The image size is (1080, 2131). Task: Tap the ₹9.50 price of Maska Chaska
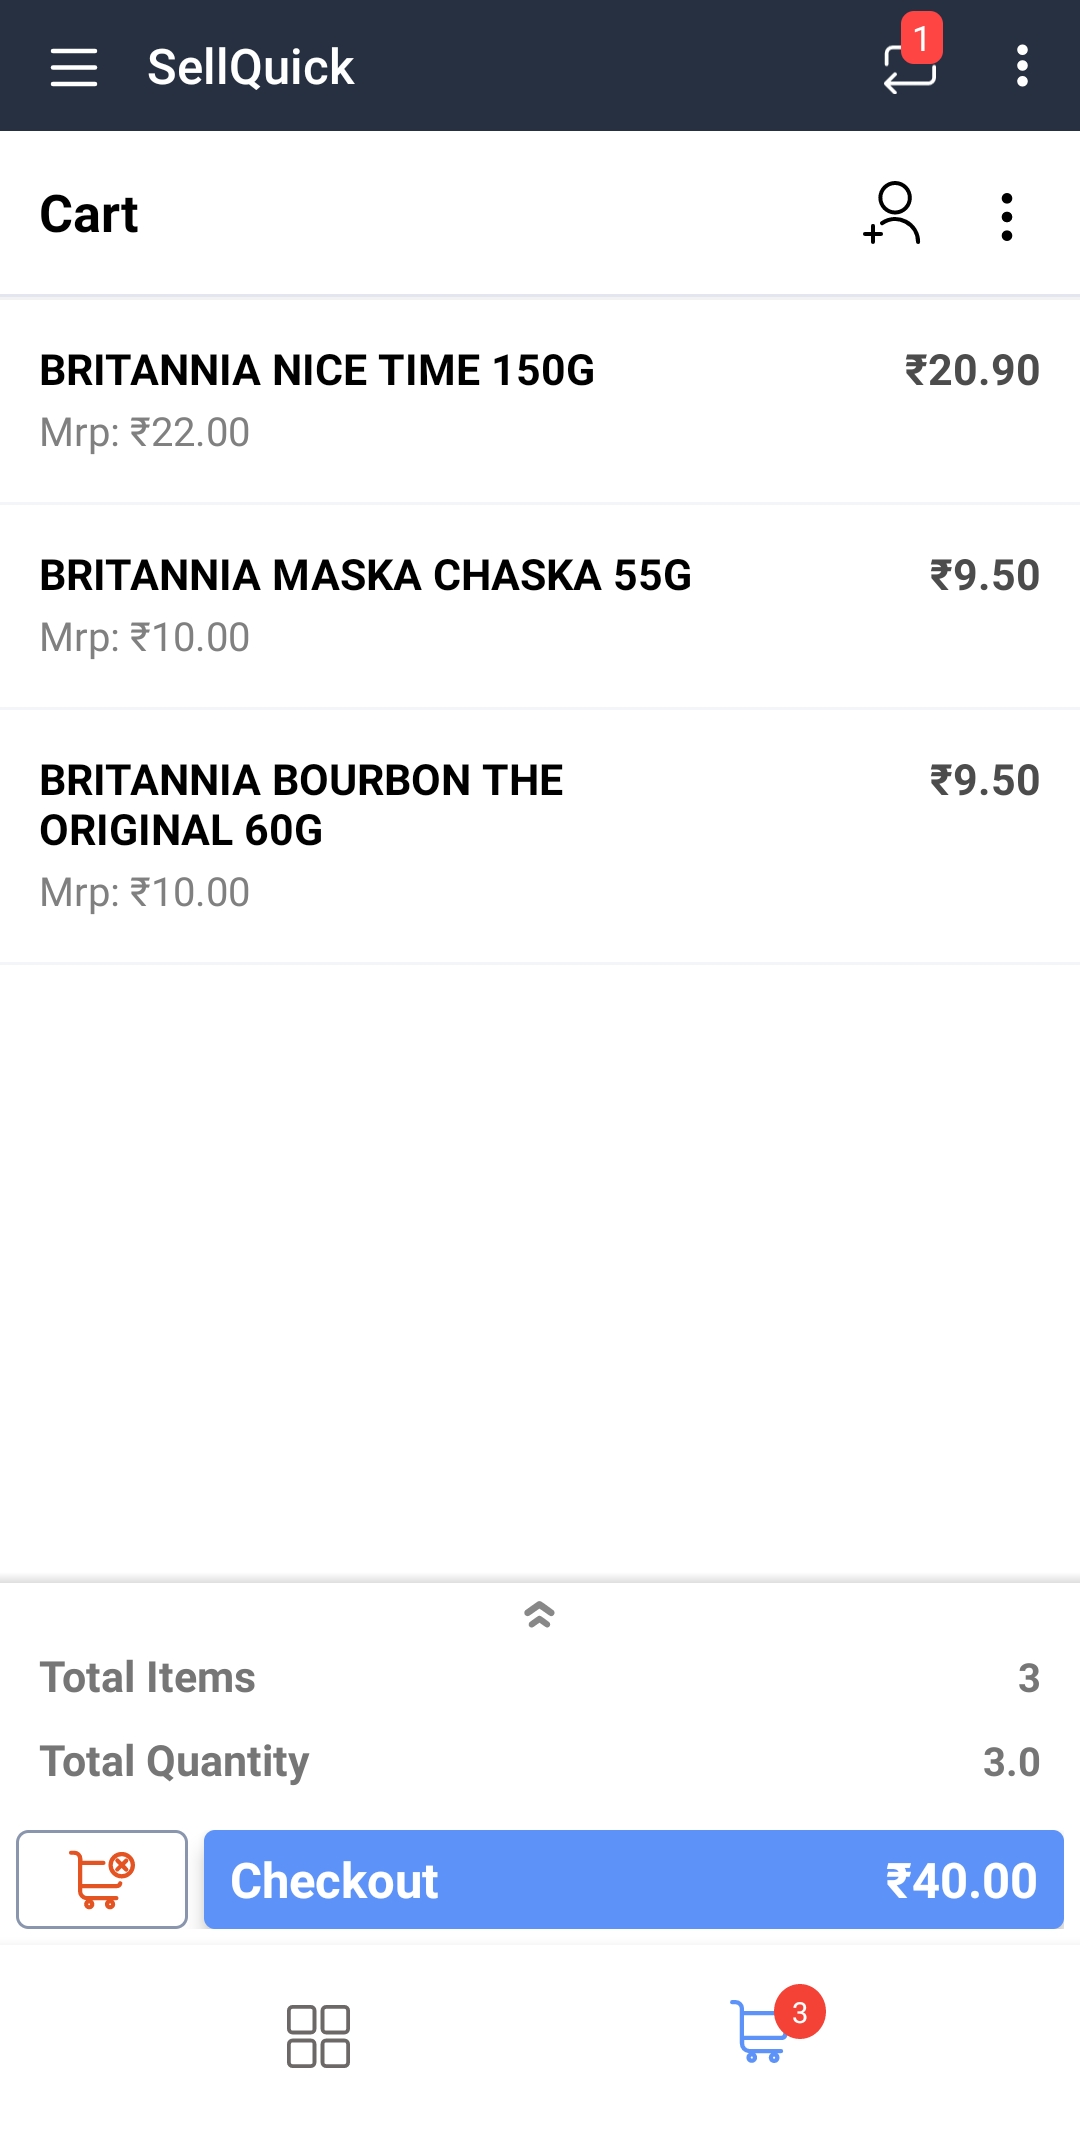[984, 576]
